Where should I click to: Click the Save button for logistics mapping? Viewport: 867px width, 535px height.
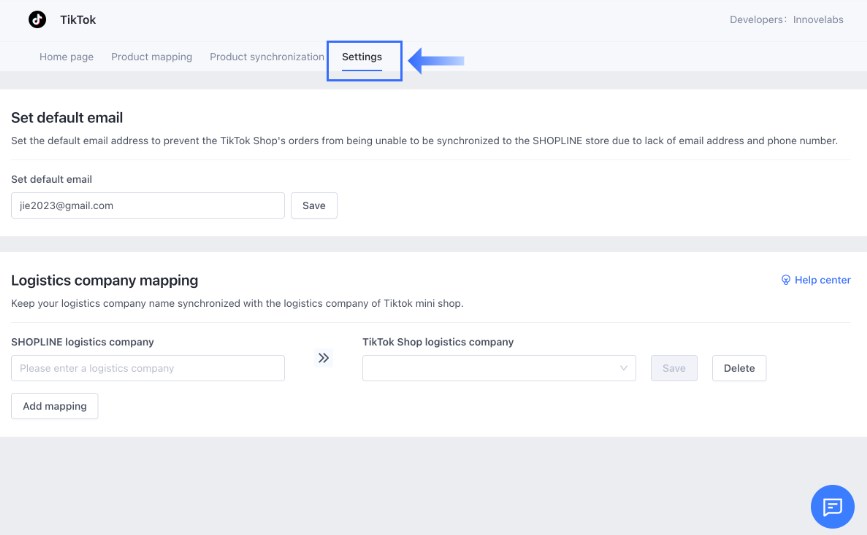coord(674,368)
